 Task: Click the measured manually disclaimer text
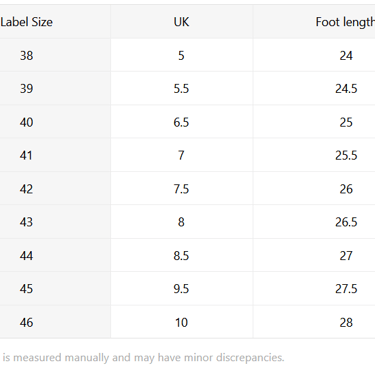point(143,357)
